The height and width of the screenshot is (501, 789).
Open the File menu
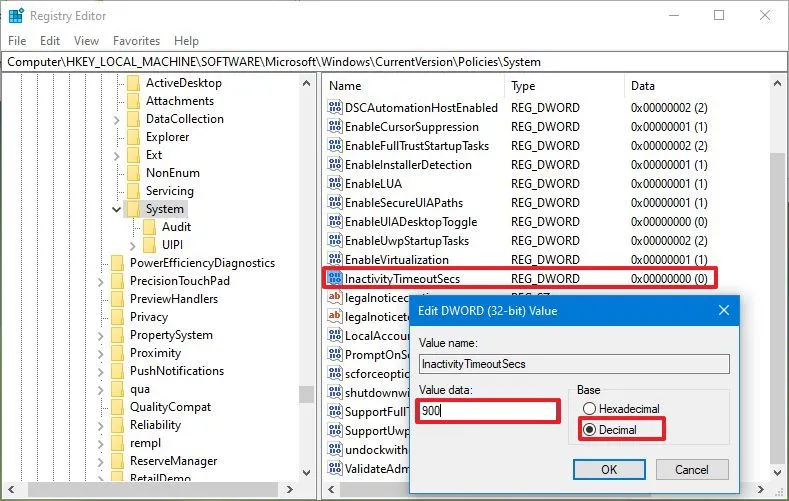[x=17, y=41]
